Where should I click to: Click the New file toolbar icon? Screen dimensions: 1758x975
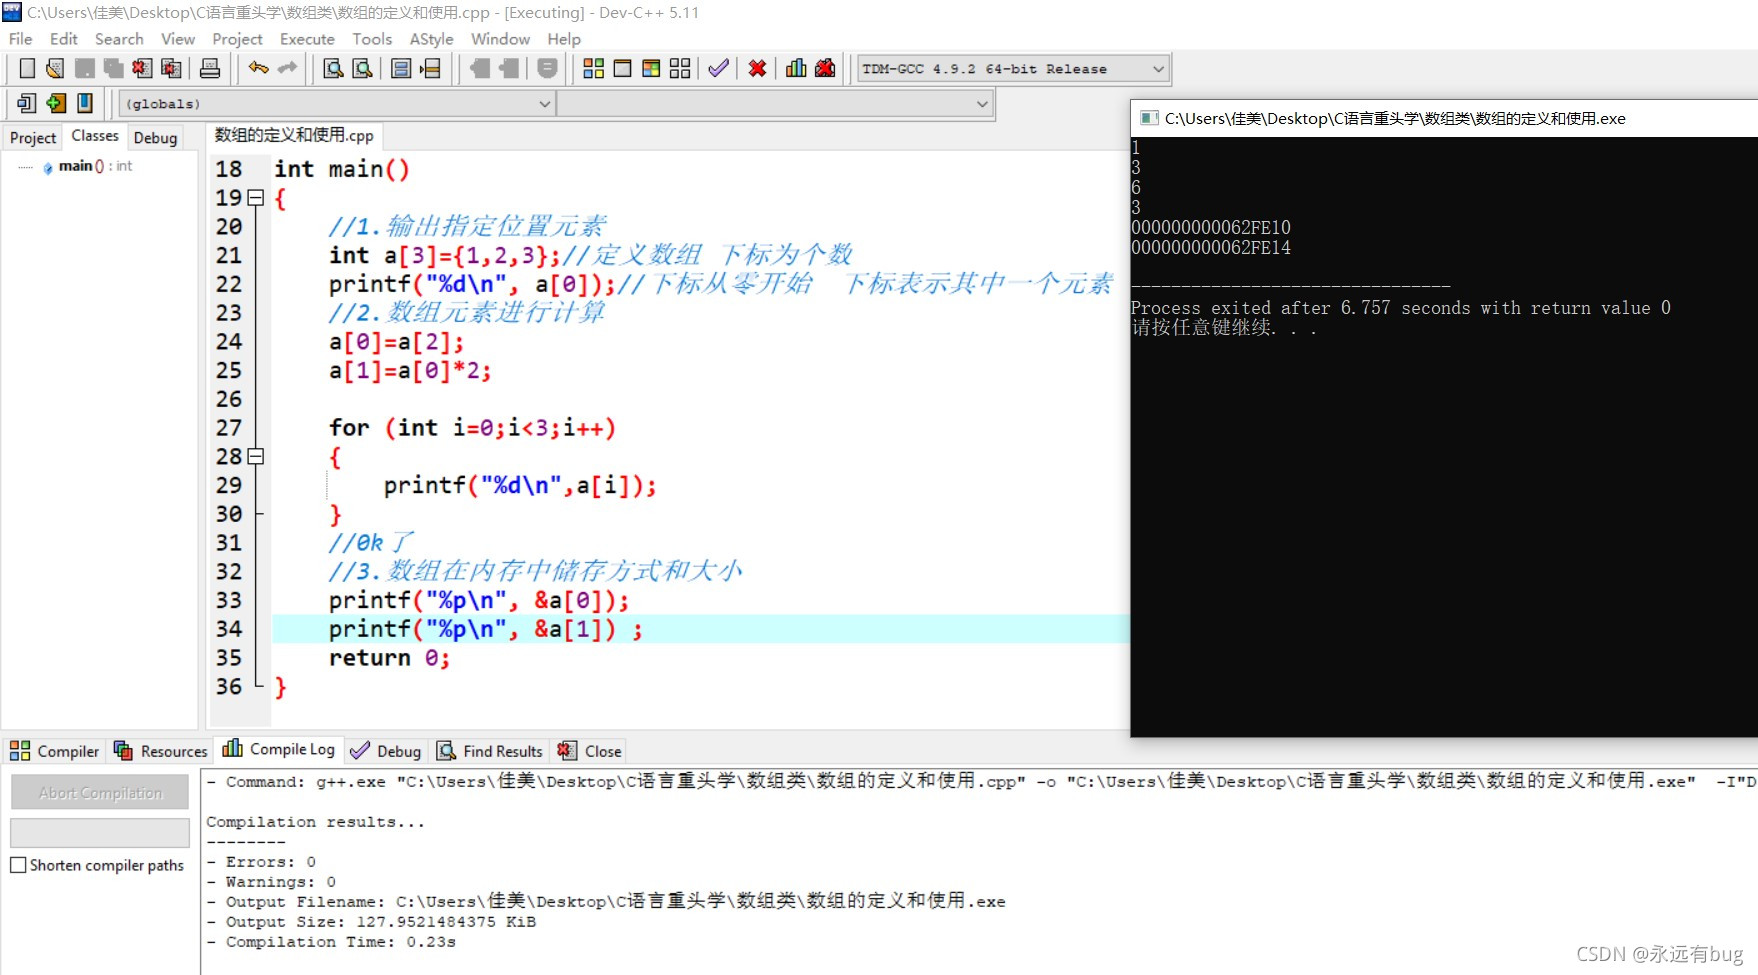27,68
